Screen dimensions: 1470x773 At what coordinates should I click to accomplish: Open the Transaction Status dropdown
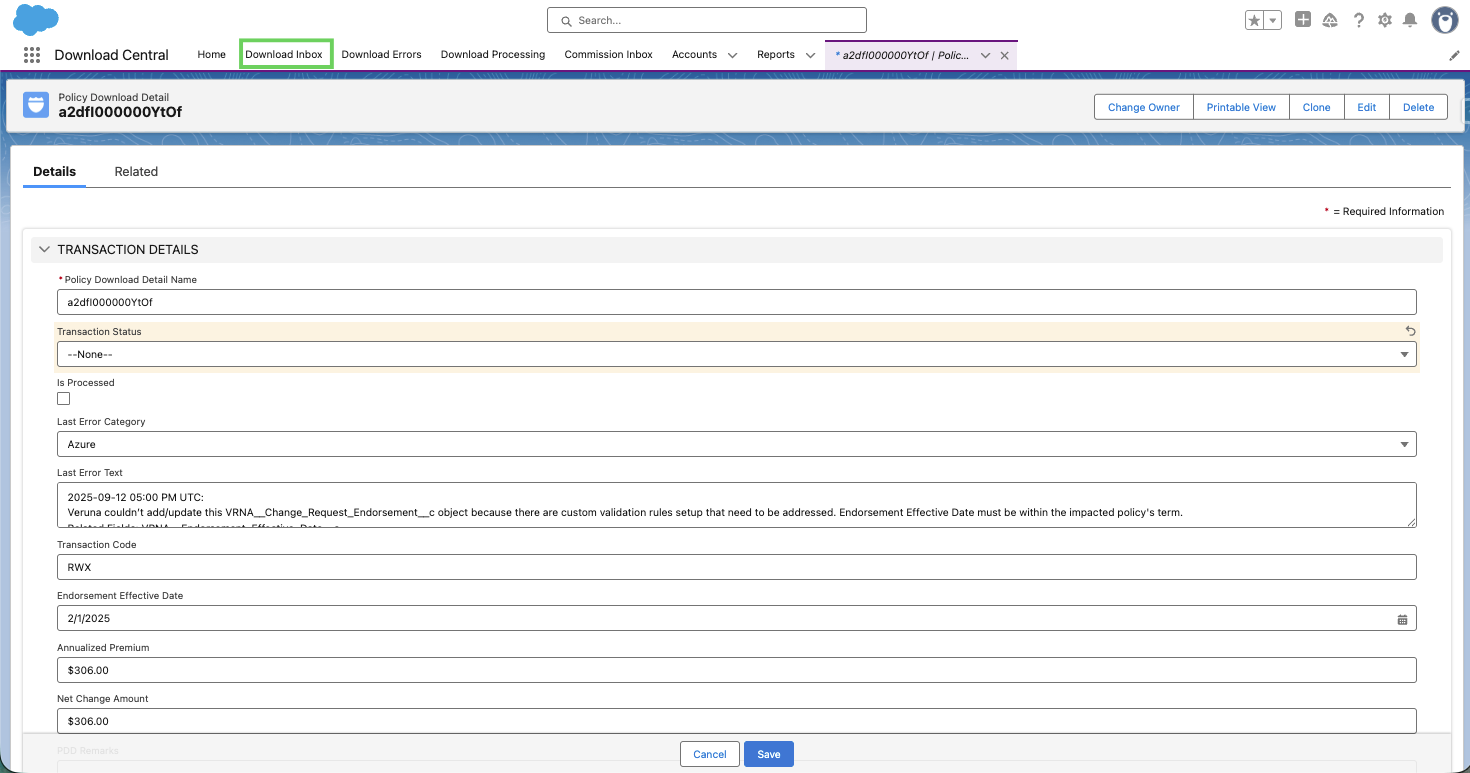point(737,354)
